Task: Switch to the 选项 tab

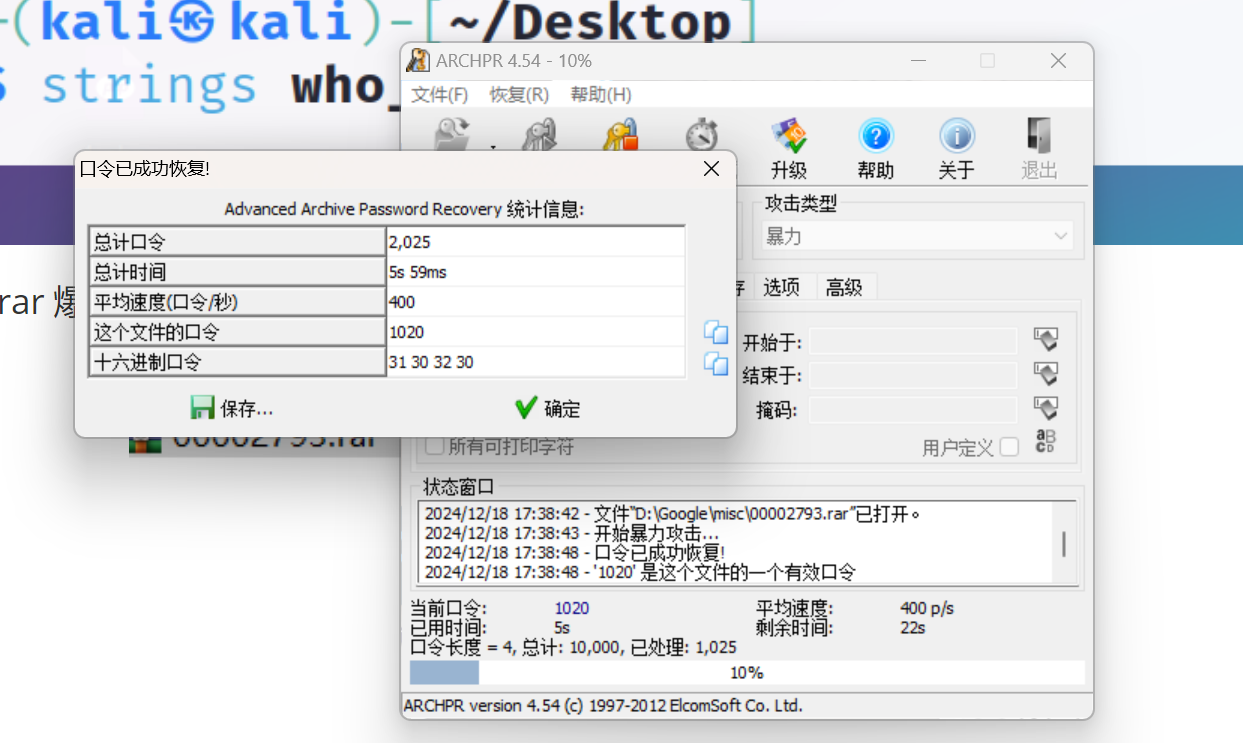Action: 782,287
